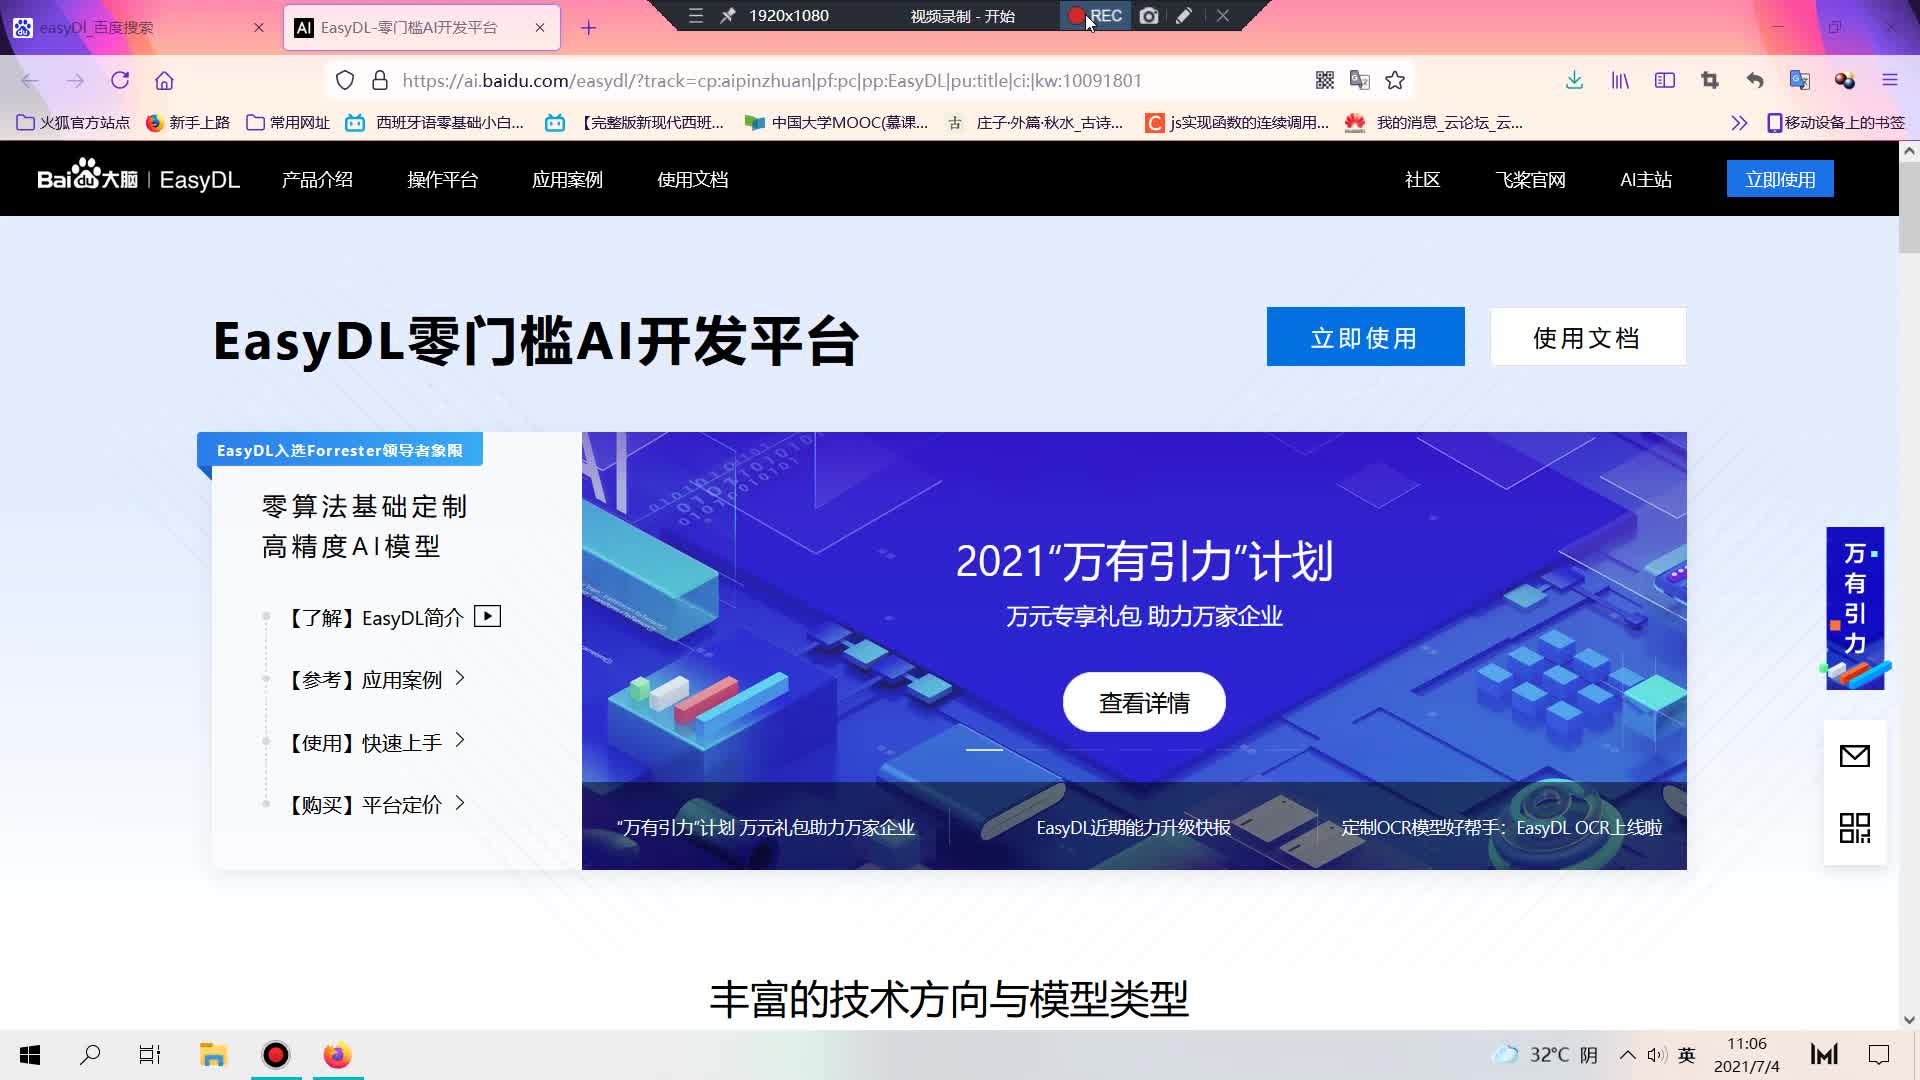The height and width of the screenshot is (1080, 1920).
Task: Click the red REC record button
Action: (x=1095, y=16)
